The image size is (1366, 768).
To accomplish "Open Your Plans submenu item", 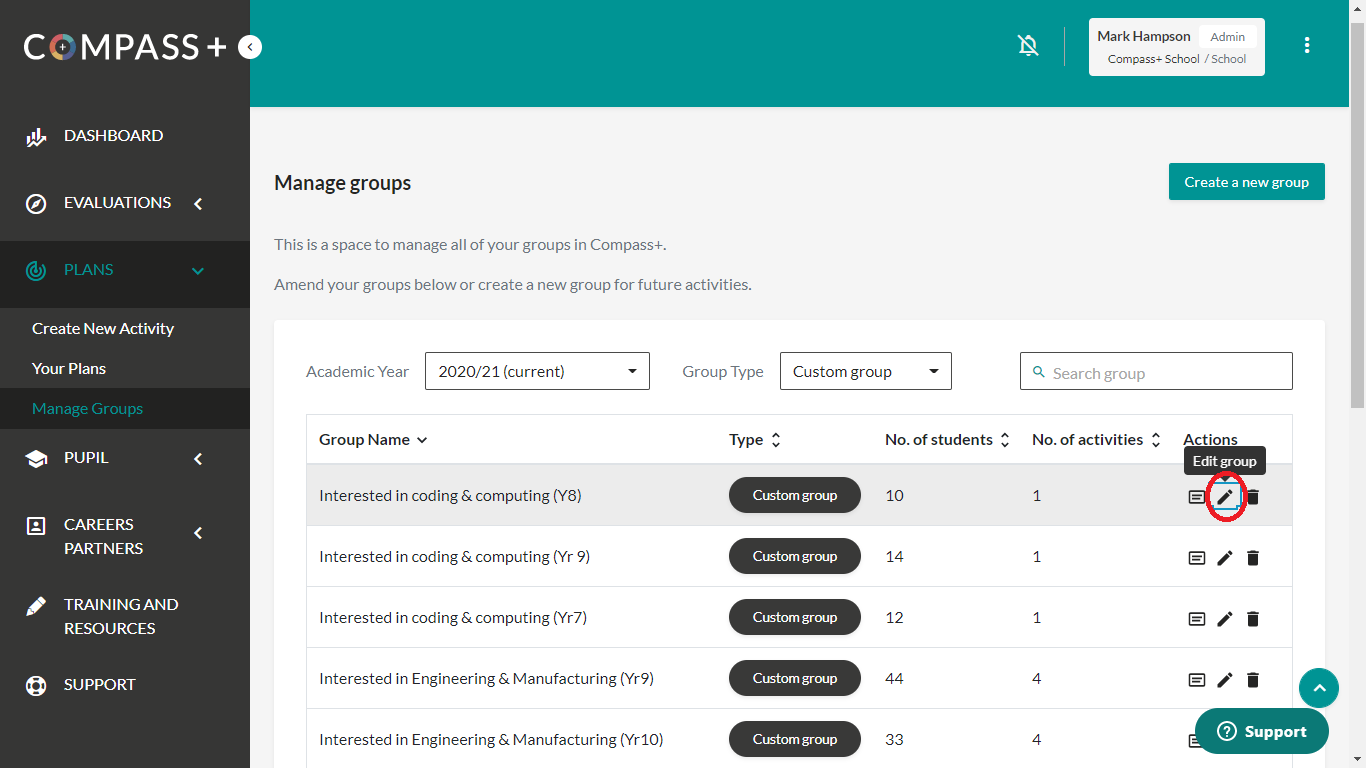I will tap(69, 369).
